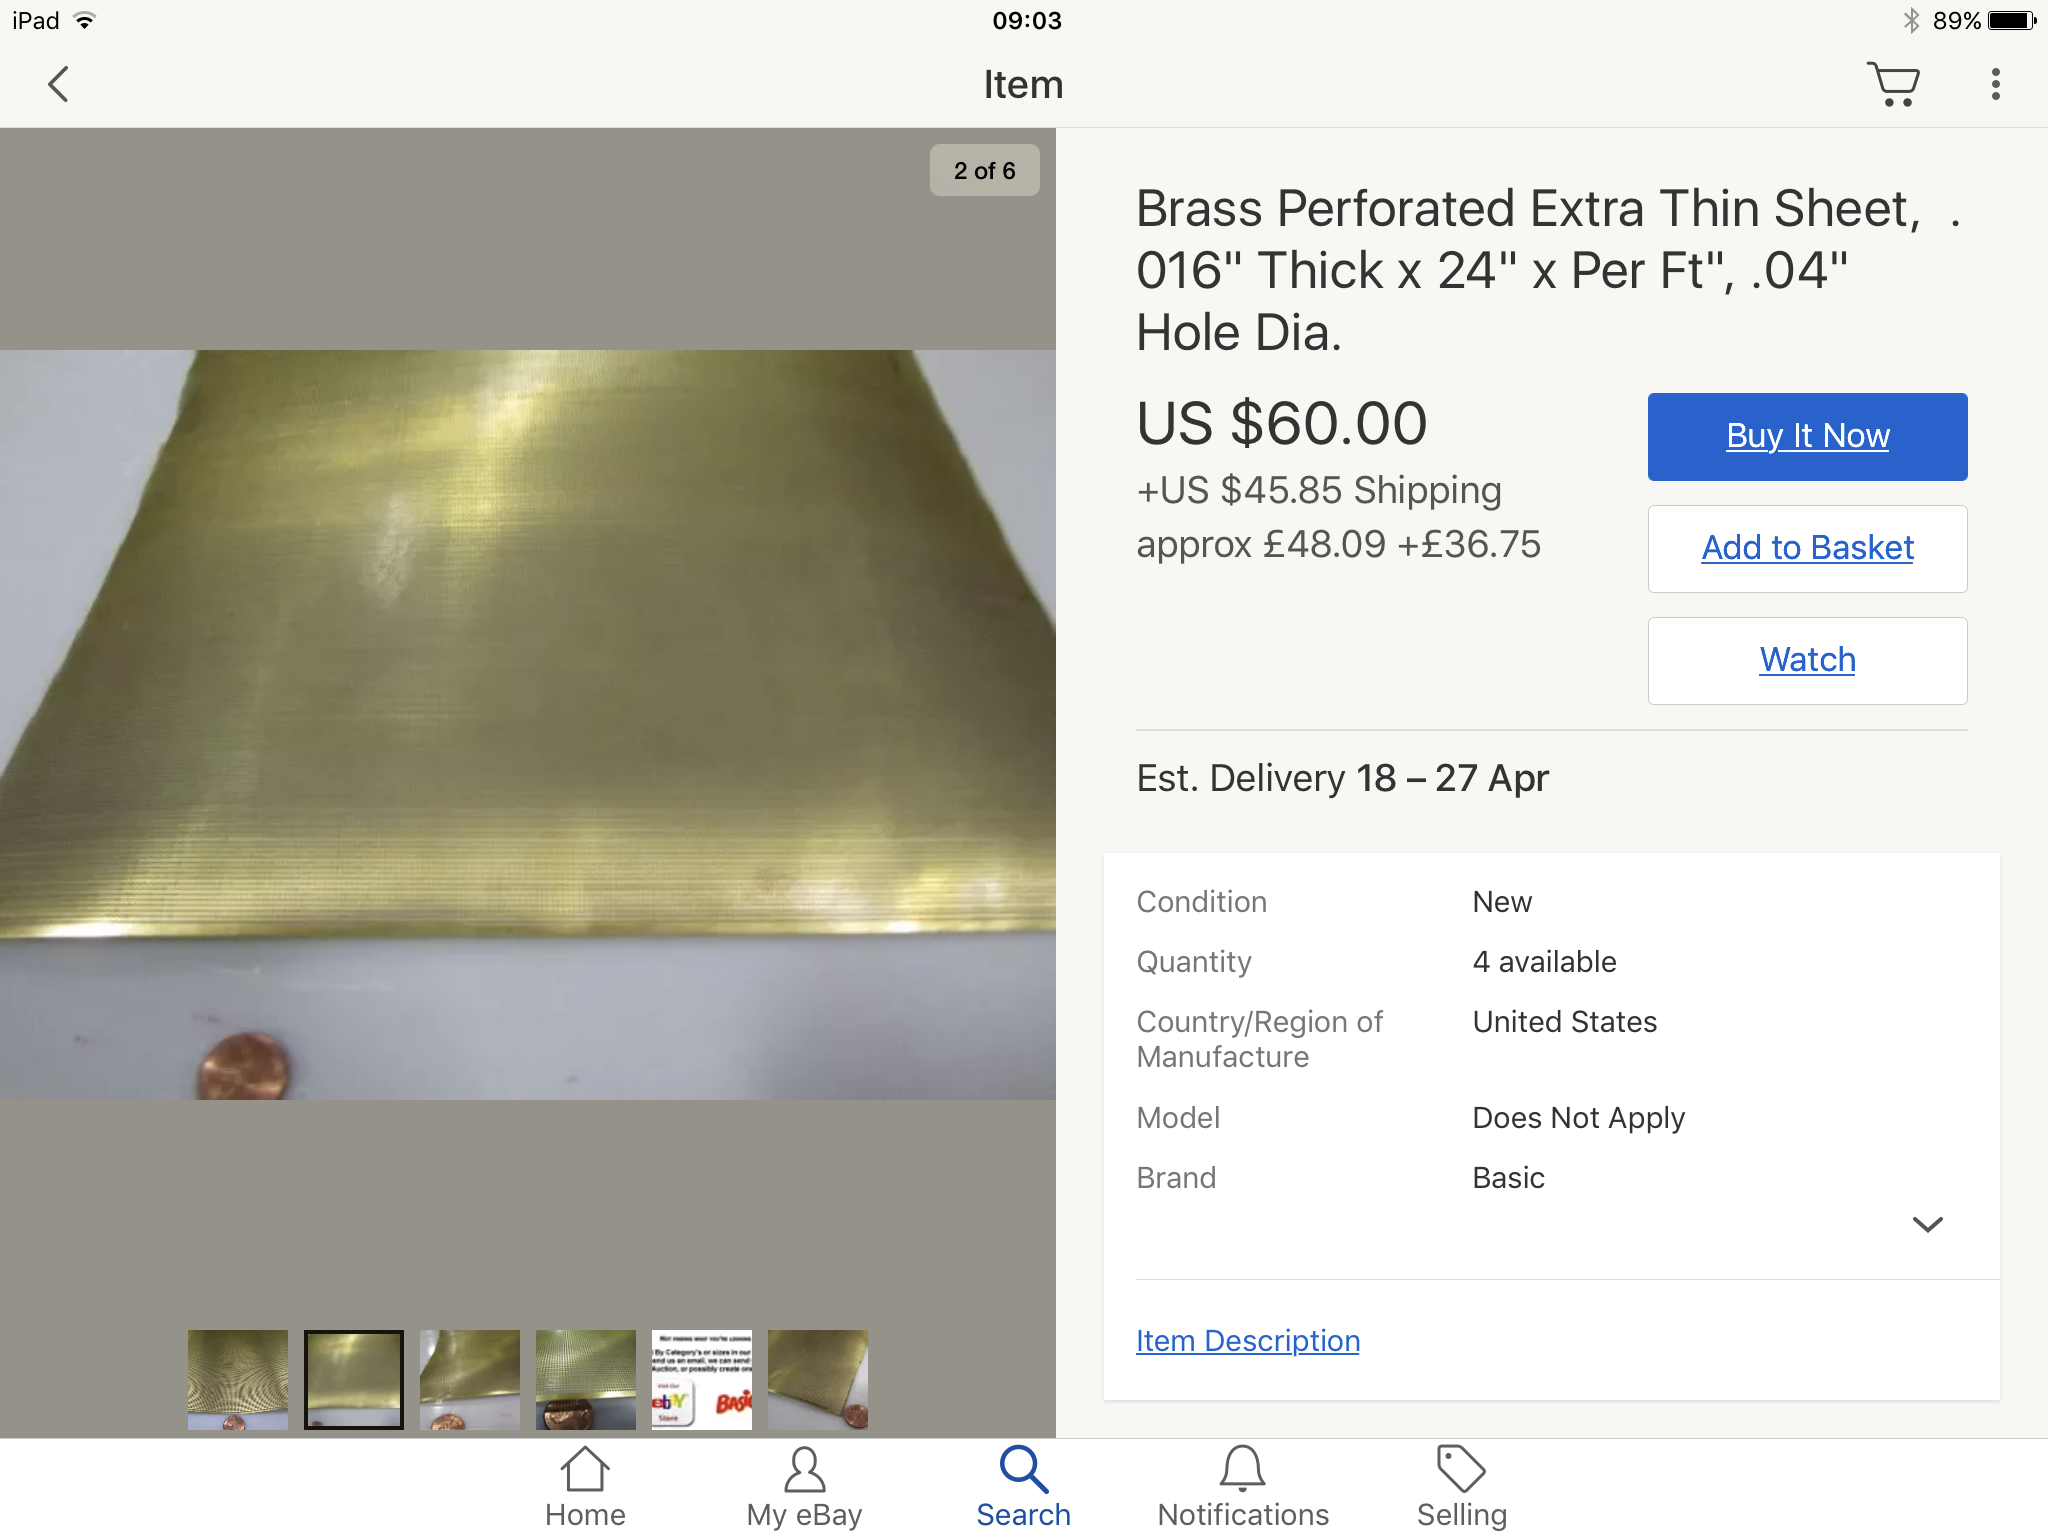The width and height of the screenshot is (2048, 1536).
Task: Expand item specifics with the chevron
Action: point(1927,1224)
